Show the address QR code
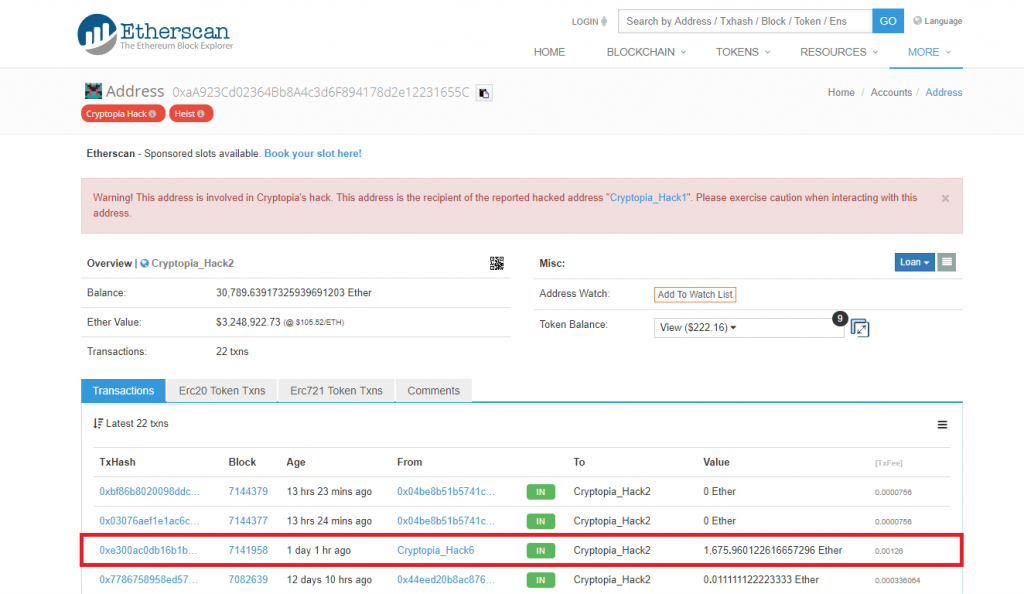The width and height of the screenshot is (1024, 594). [x=496, y=263]
